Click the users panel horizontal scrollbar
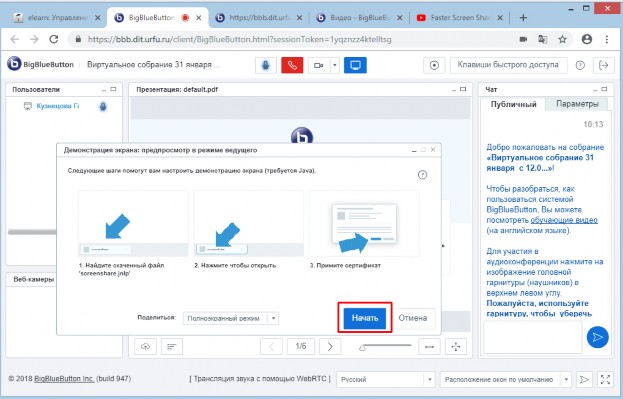Screen dimensions: 623x399 pyautogui.click(x=32, y=232)
